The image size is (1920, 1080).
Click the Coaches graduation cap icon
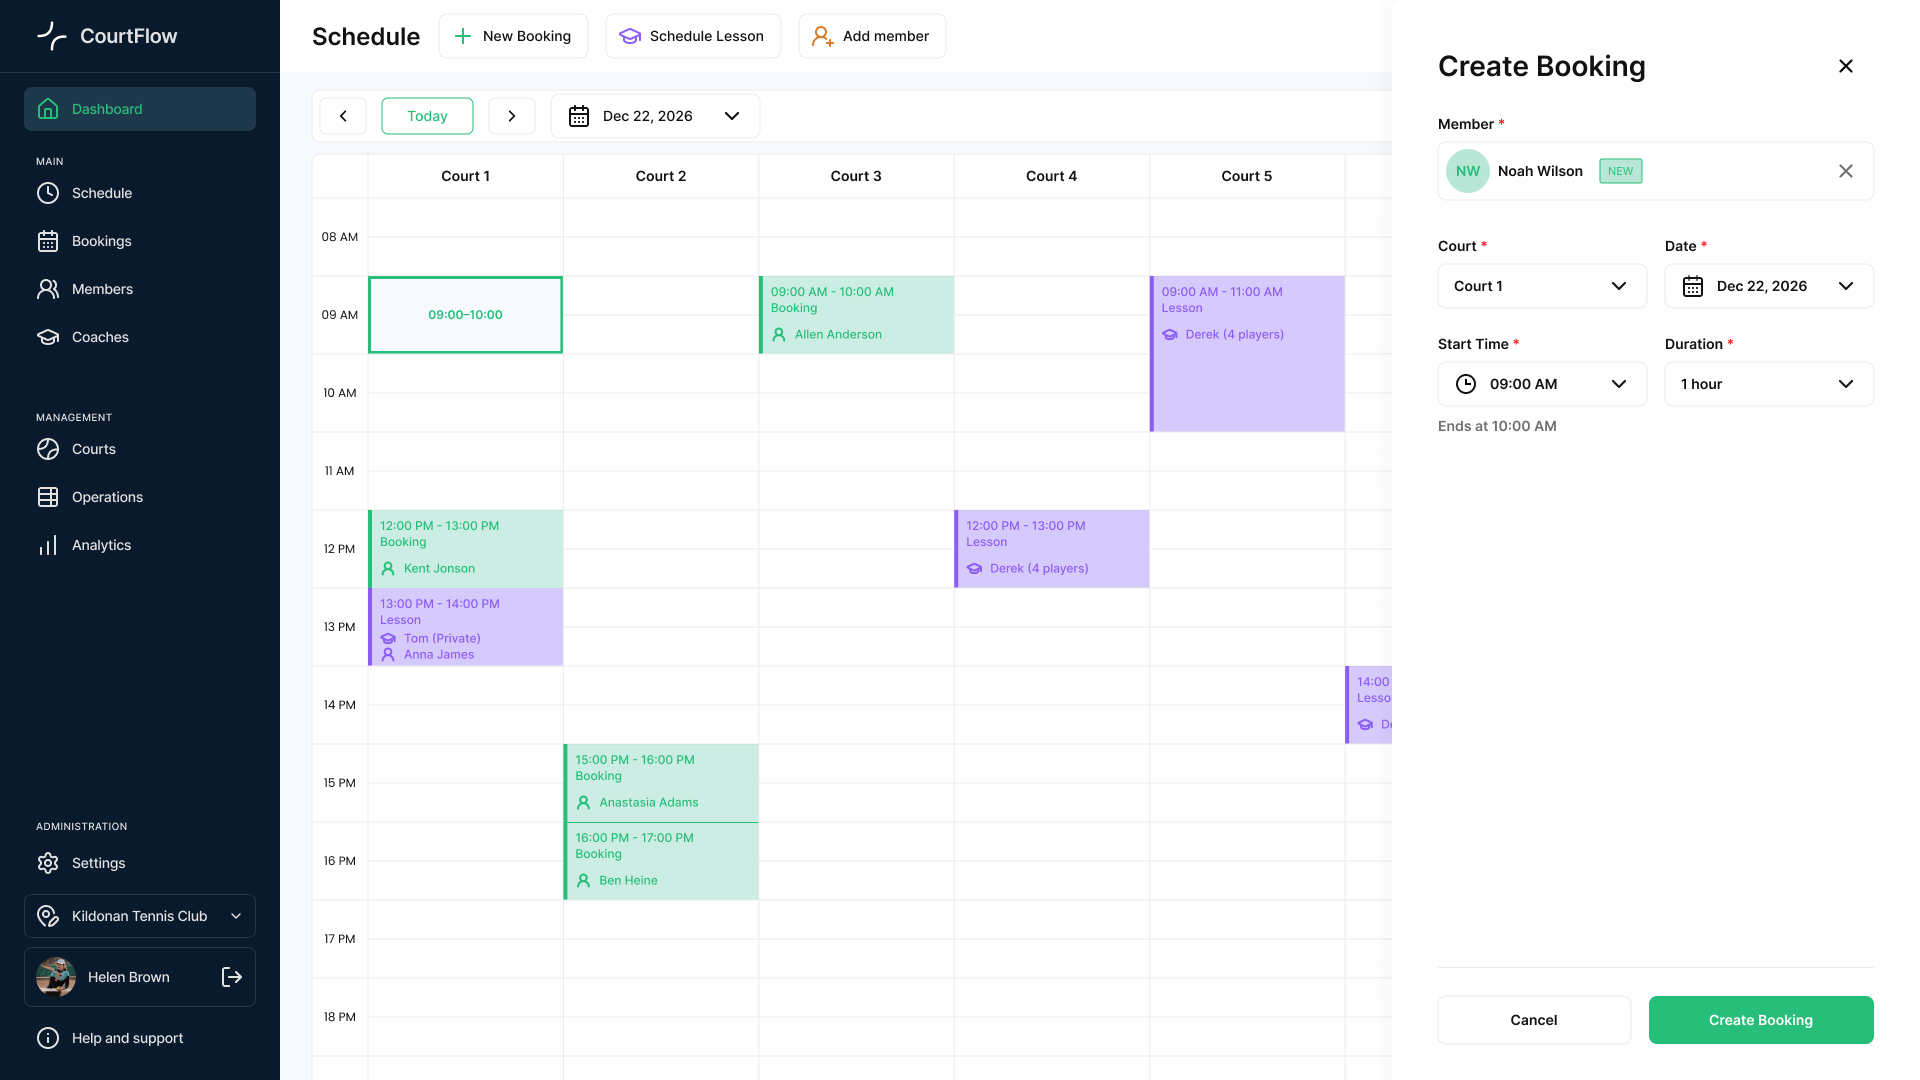pyautogui.click(x=48, y=337)
